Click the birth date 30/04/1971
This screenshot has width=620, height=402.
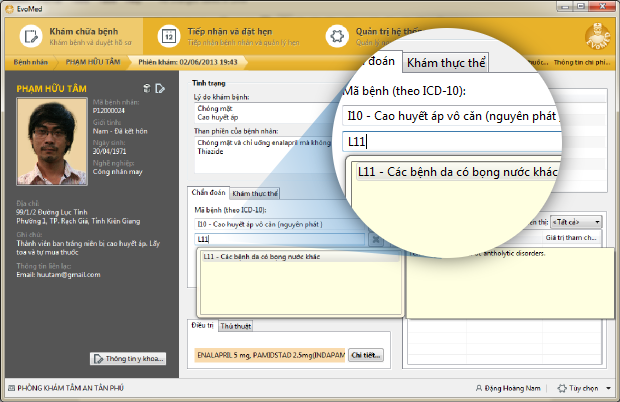pyautogui.click(x=110, y=151)
